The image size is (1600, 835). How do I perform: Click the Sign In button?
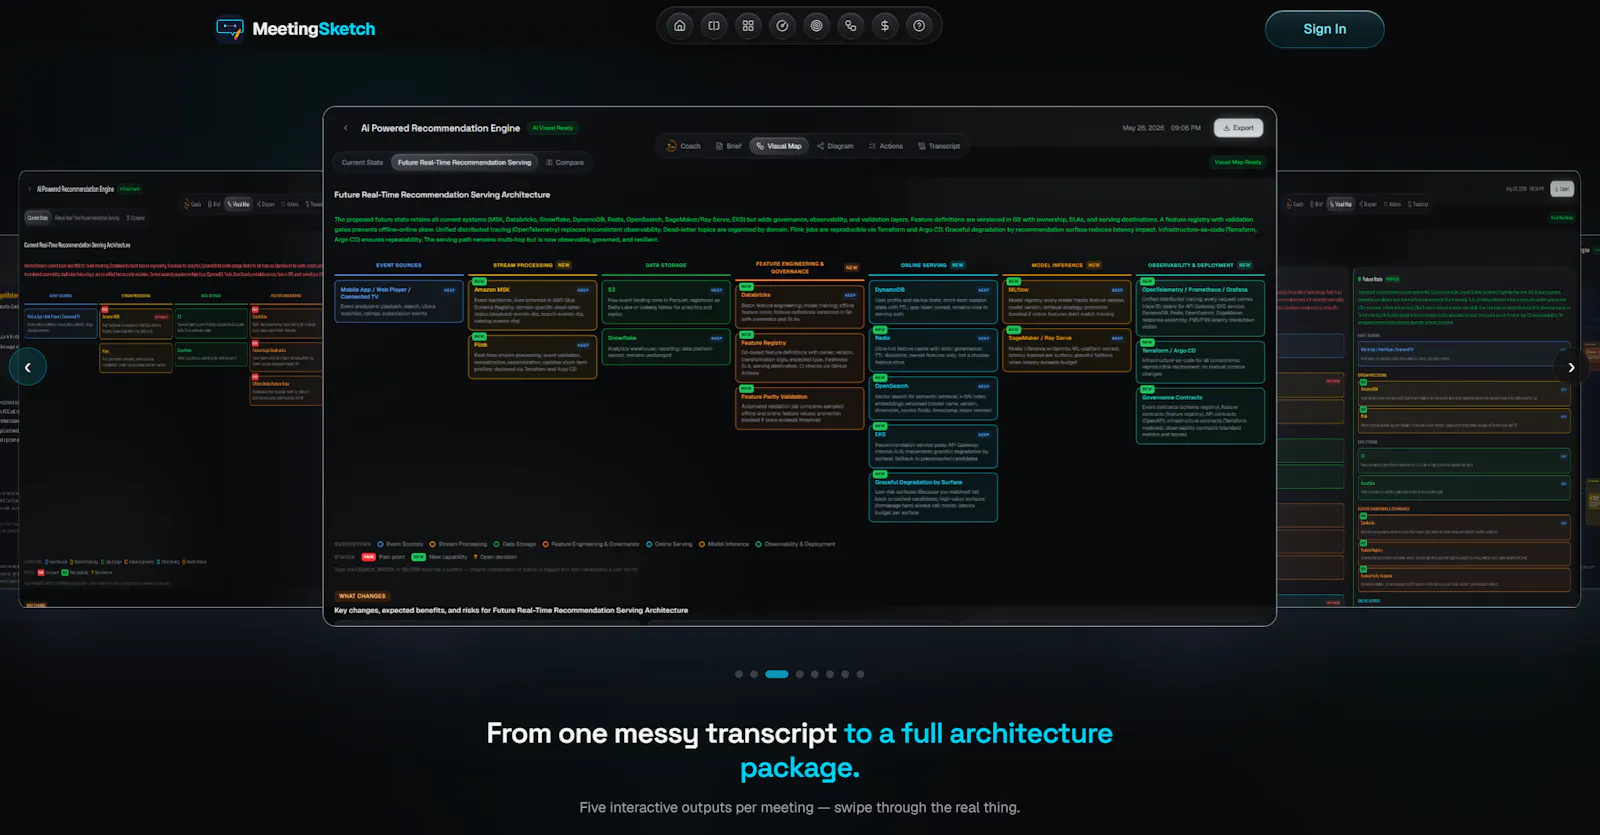pos(1324,29)
